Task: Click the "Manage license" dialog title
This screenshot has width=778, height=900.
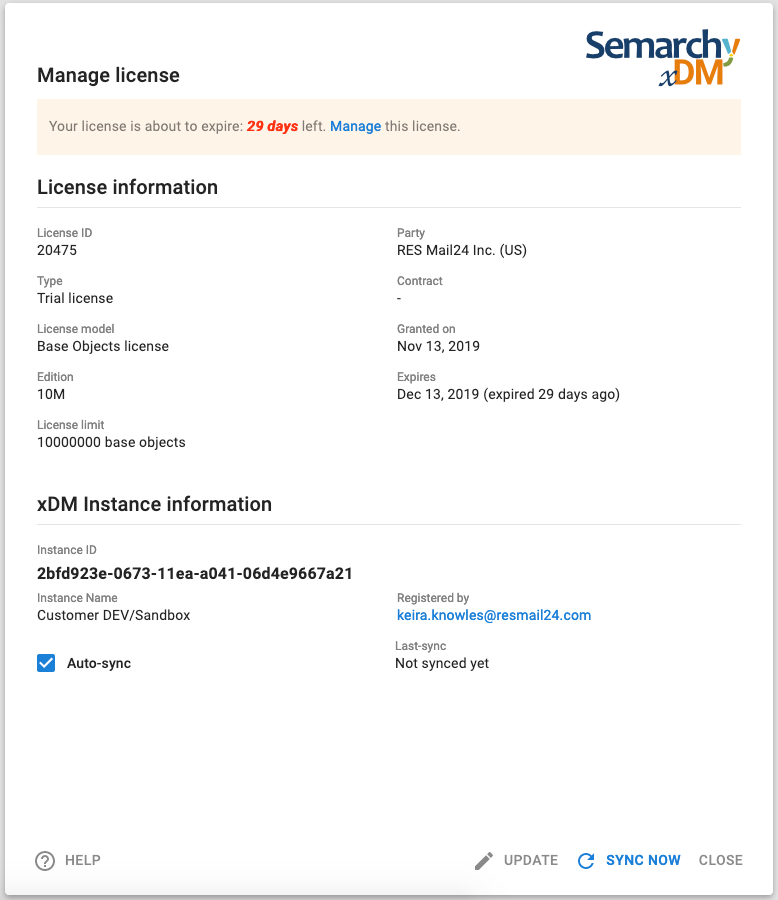Action: click(x=109, y=75)
